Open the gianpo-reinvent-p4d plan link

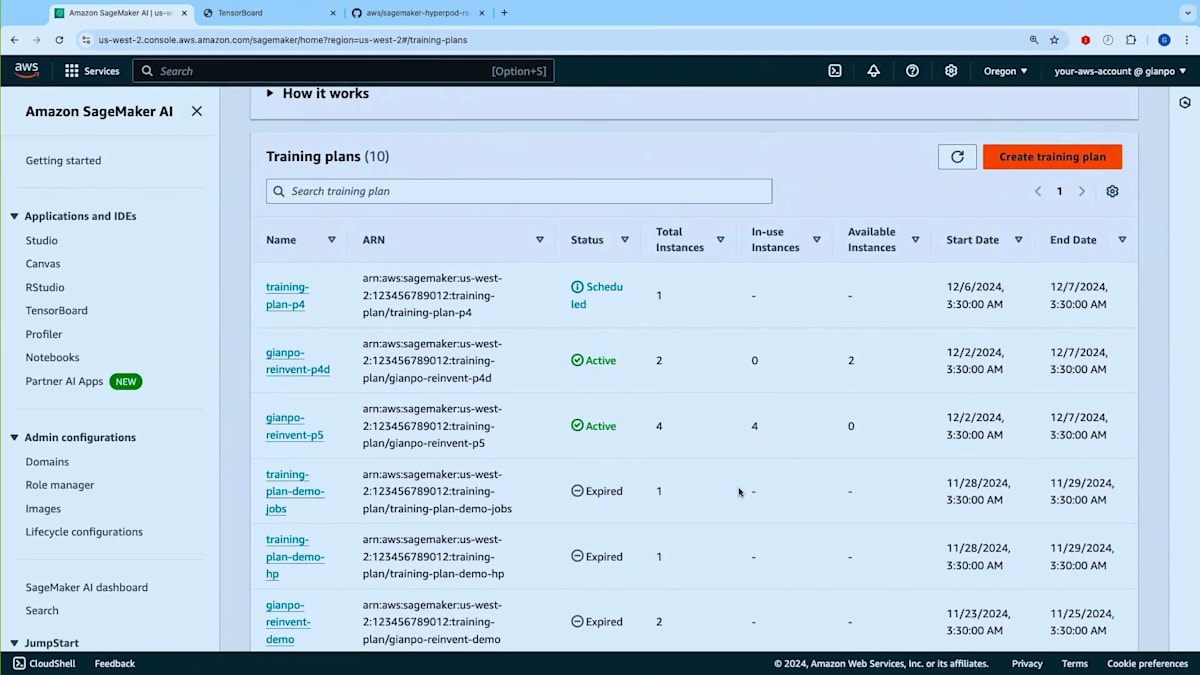tap(297, 361)
